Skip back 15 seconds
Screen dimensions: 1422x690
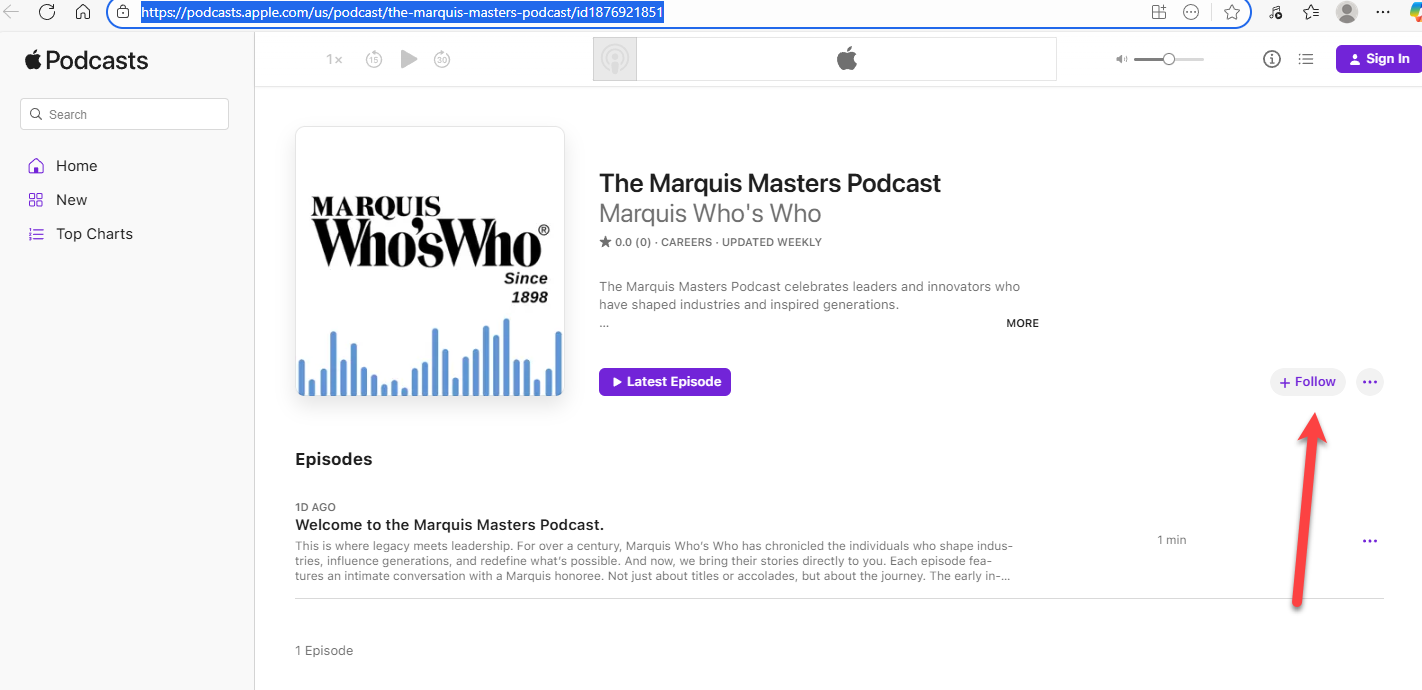(x=374, y=59)
